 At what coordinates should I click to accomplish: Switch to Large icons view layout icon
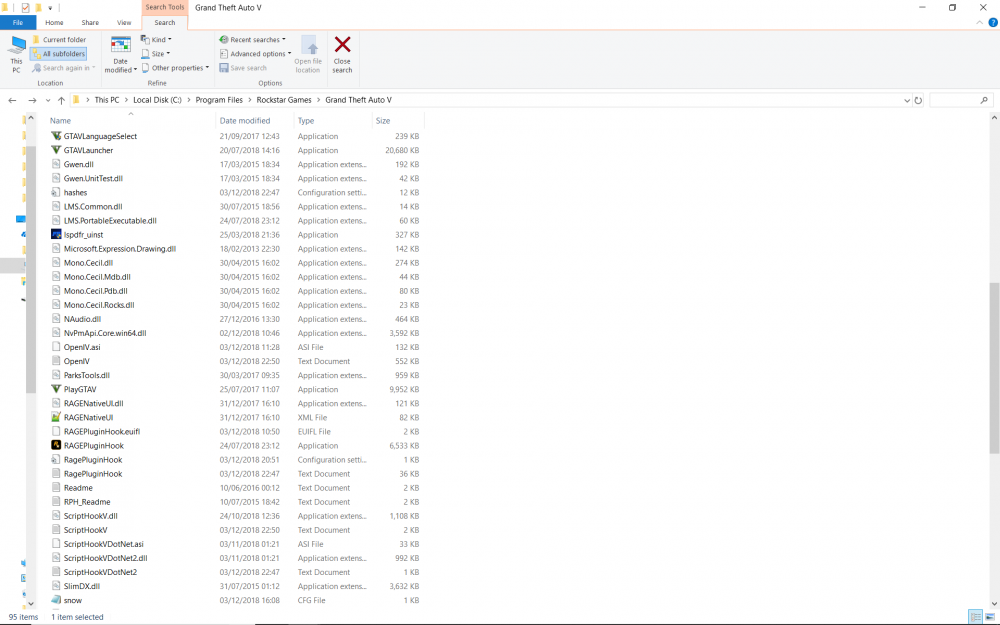click(990, 617)
